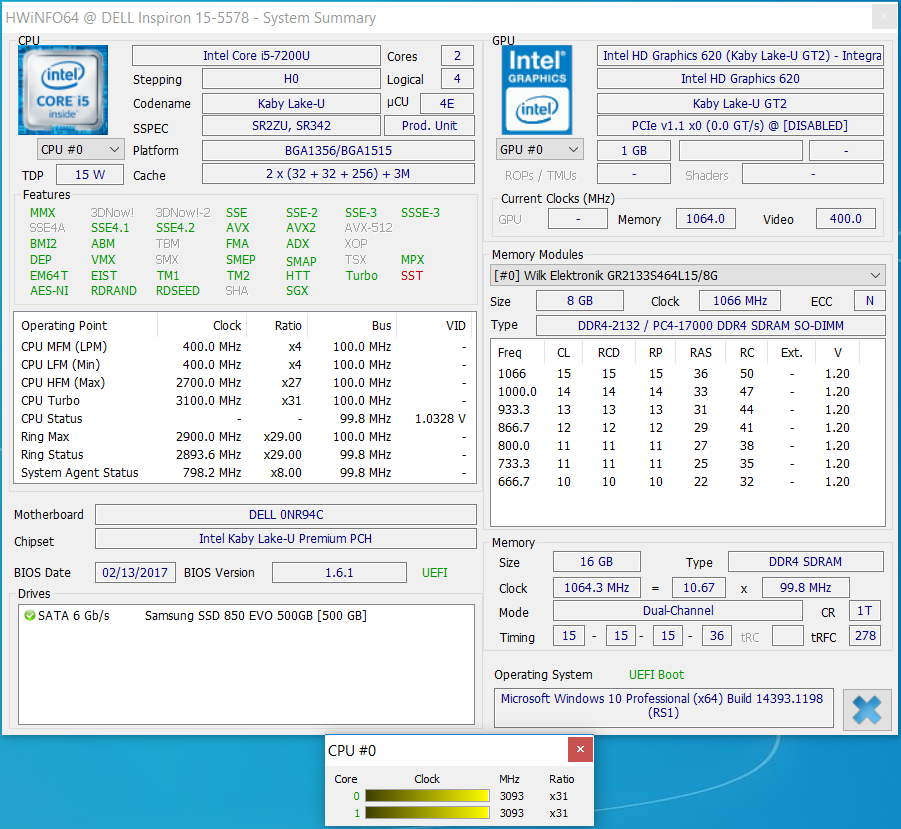Select the CPU Turbo operating point row
The width and height of the screenshot is (901, 829).
244,400
